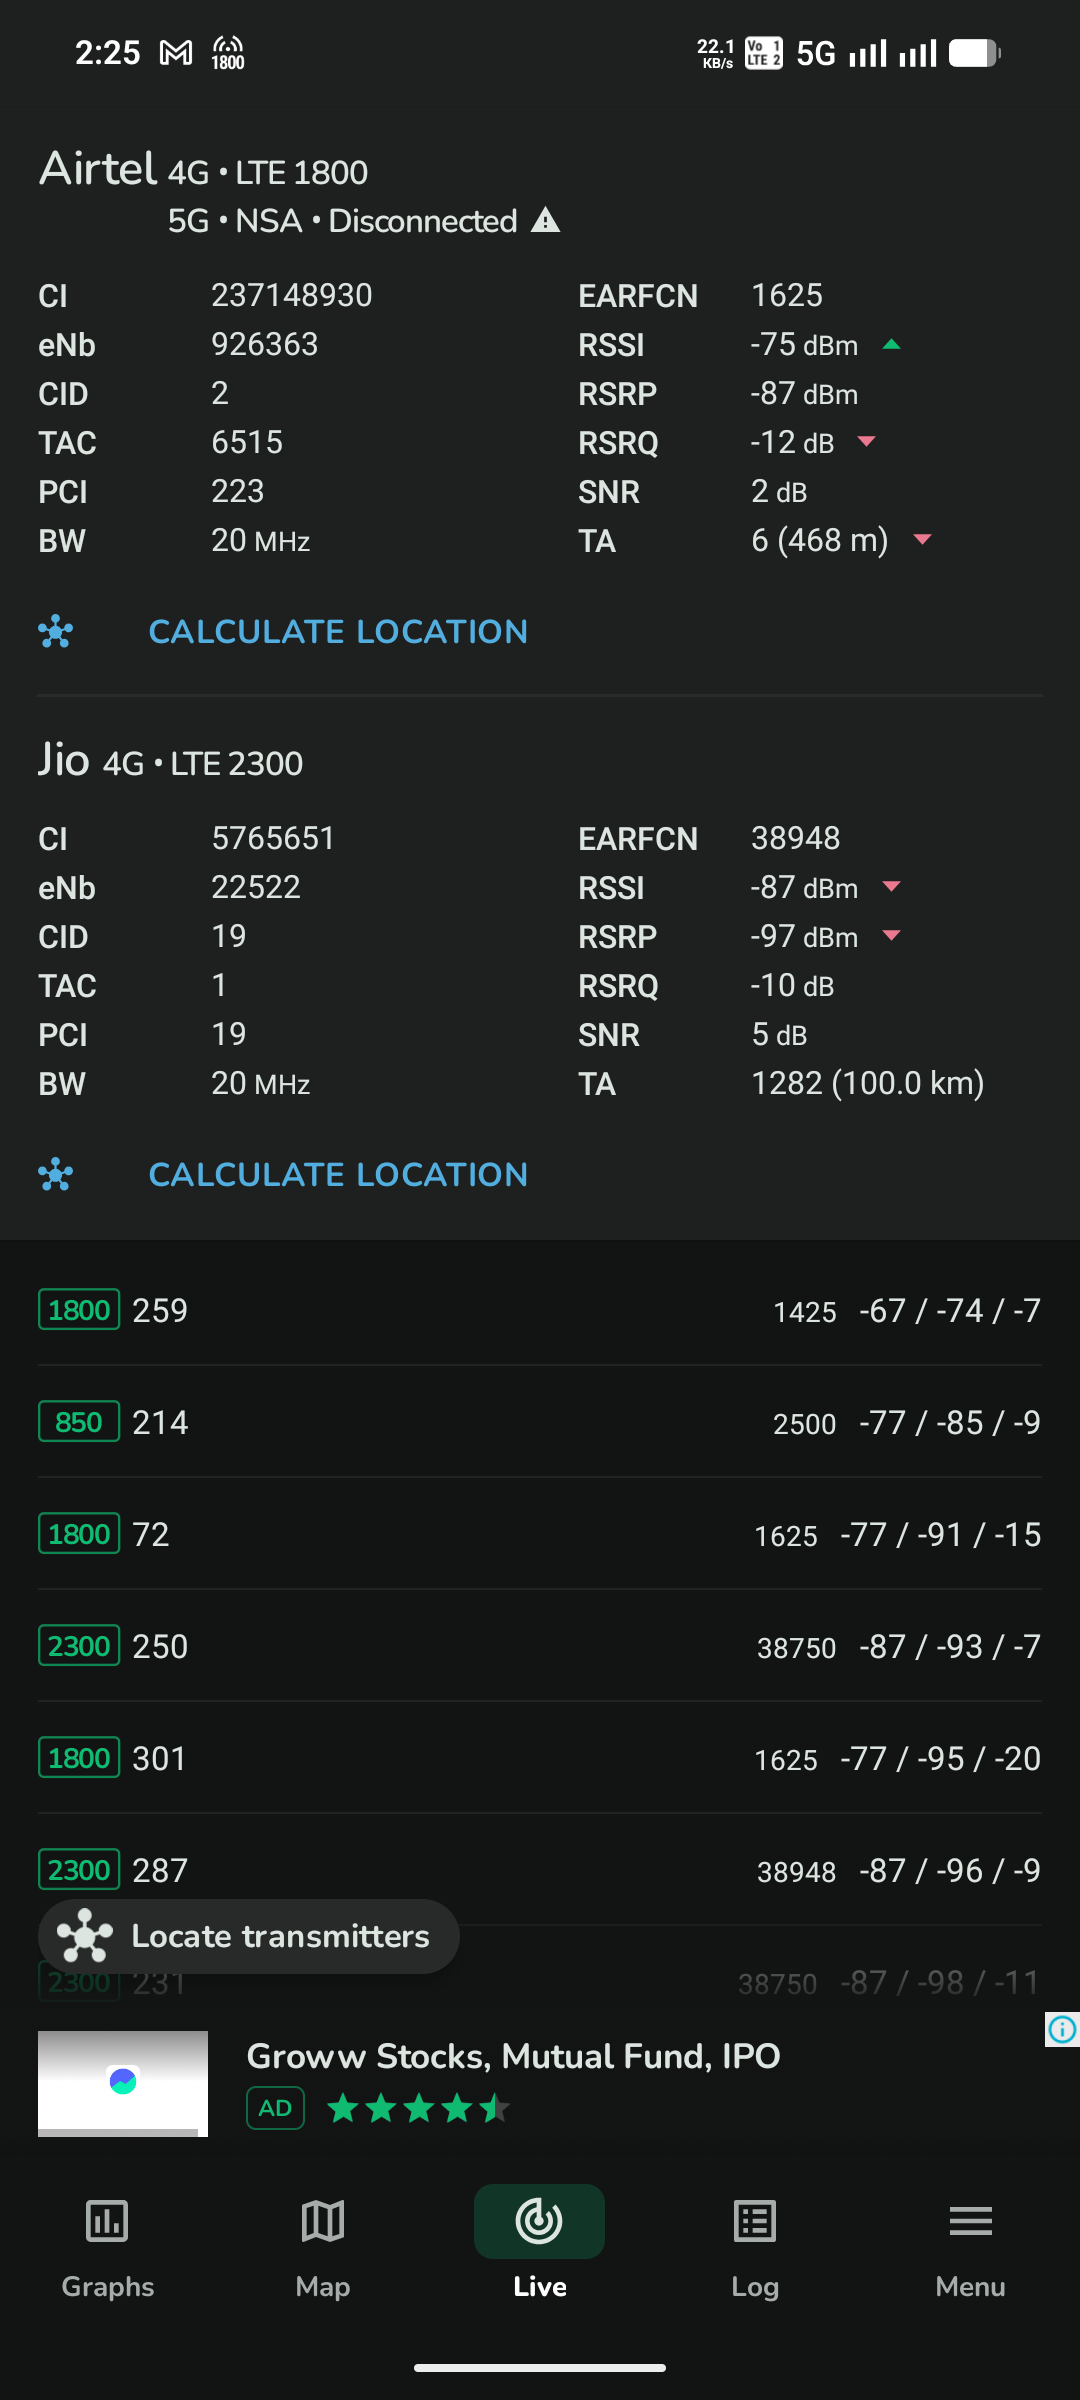Tap the Graphs bar chart icon

click(107, 2222)
